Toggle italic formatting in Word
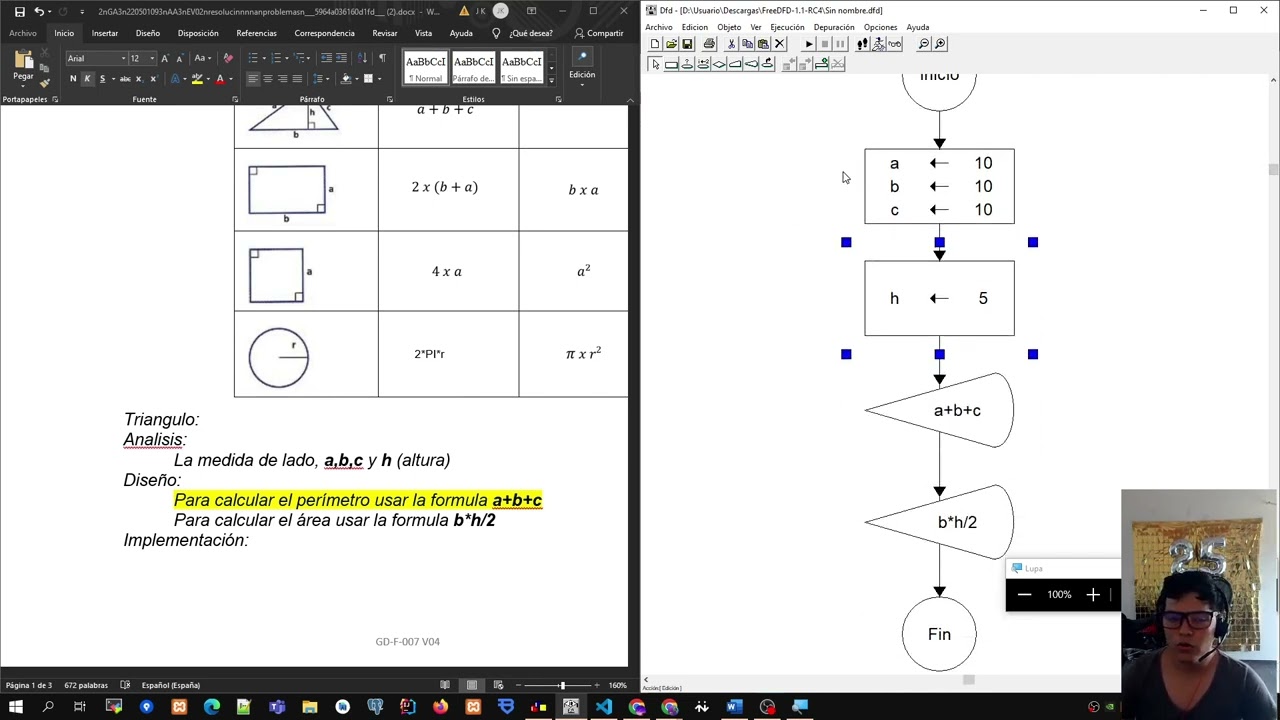This screenshot has height=720, width=1280. pyautogui.click(x=87, y=79)
